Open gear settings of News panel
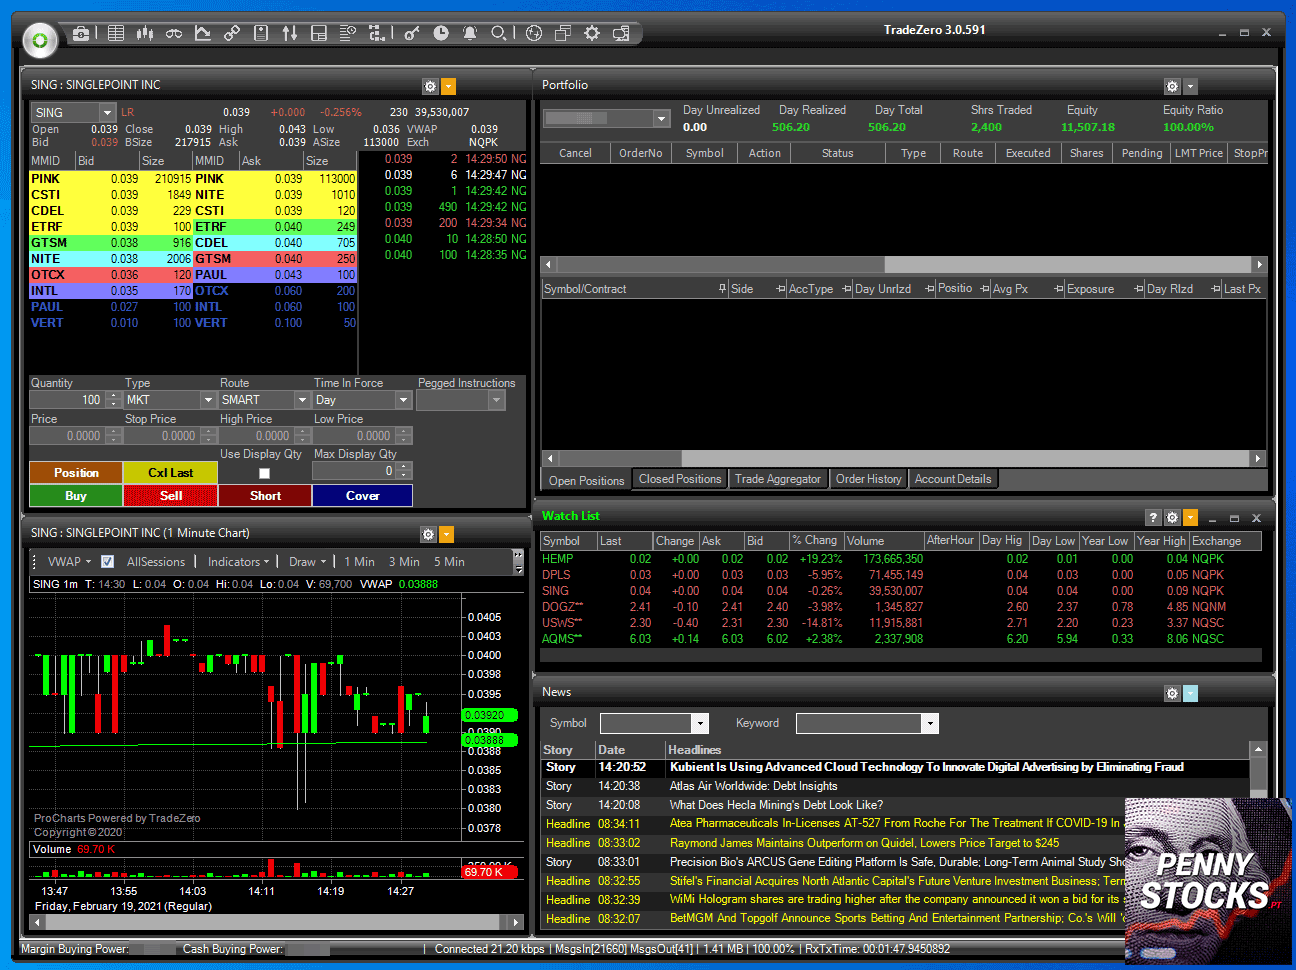This screenshot has height=970, width=1296. click(x=1172, y=693)
